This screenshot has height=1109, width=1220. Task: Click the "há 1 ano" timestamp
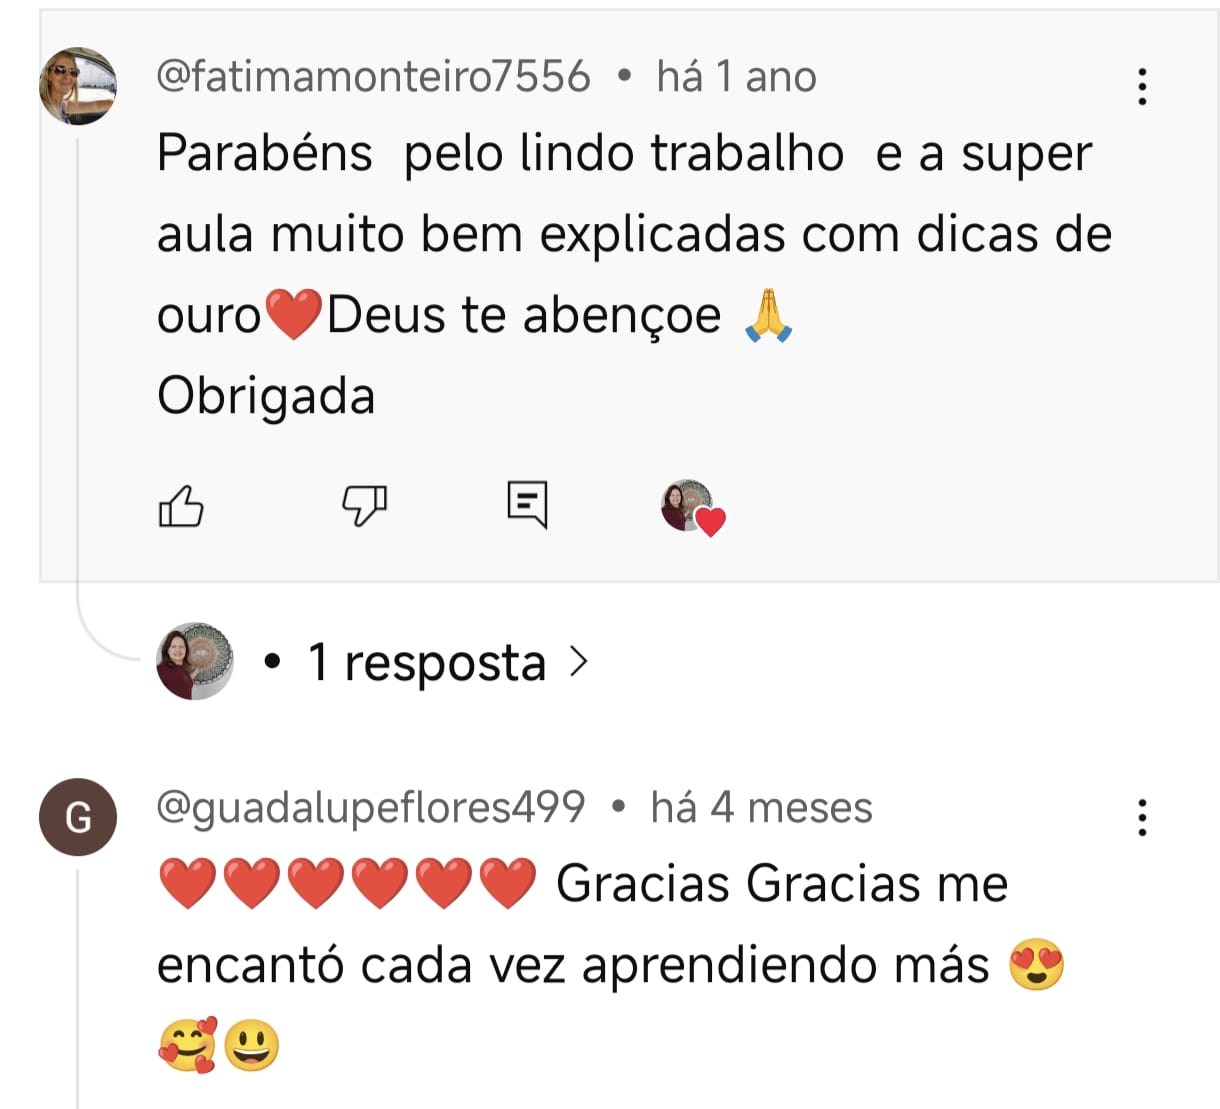tap(736, 77)
